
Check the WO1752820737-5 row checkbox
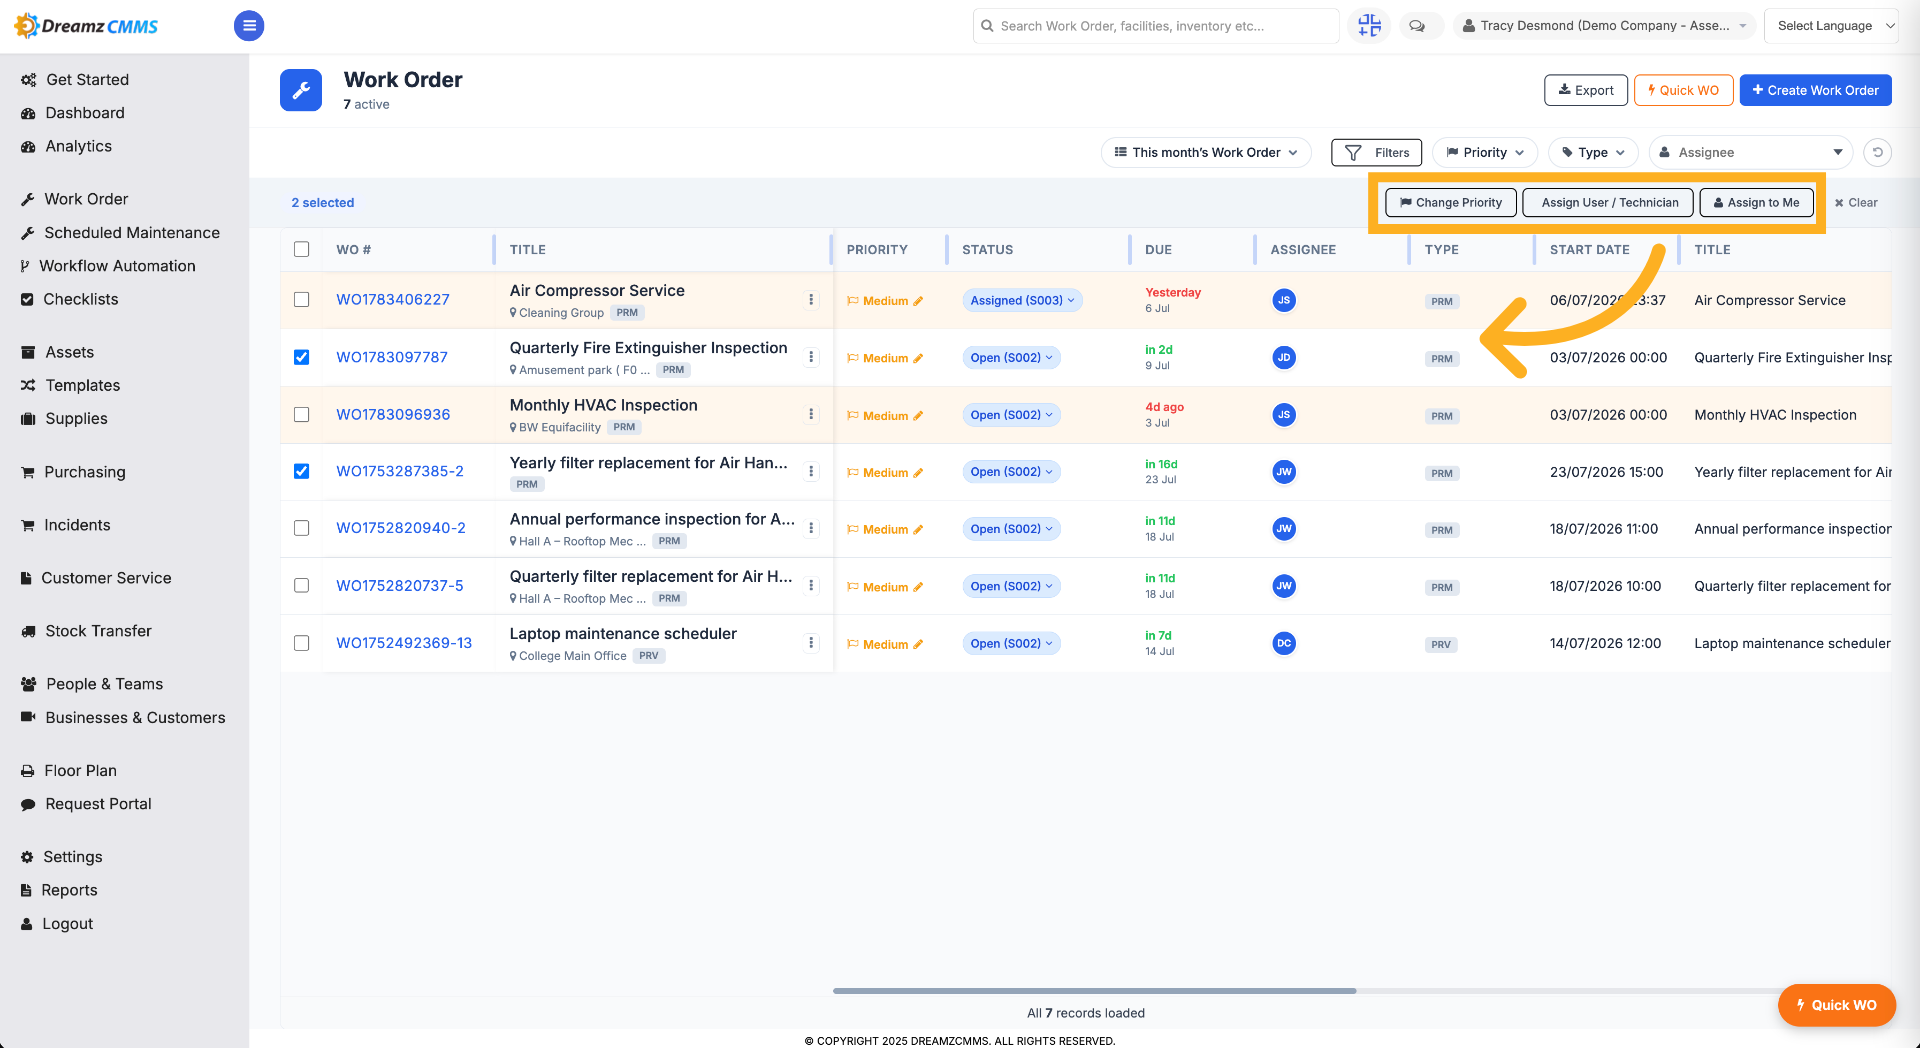[302, 585]
